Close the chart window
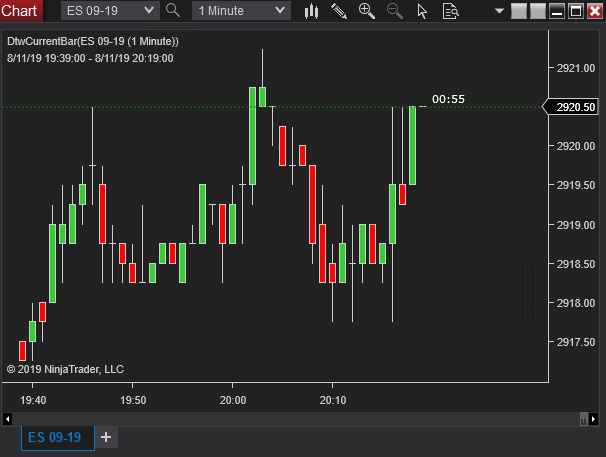This screenshot has width=606, height=457. pyautogui.click(x=595, y=11)
